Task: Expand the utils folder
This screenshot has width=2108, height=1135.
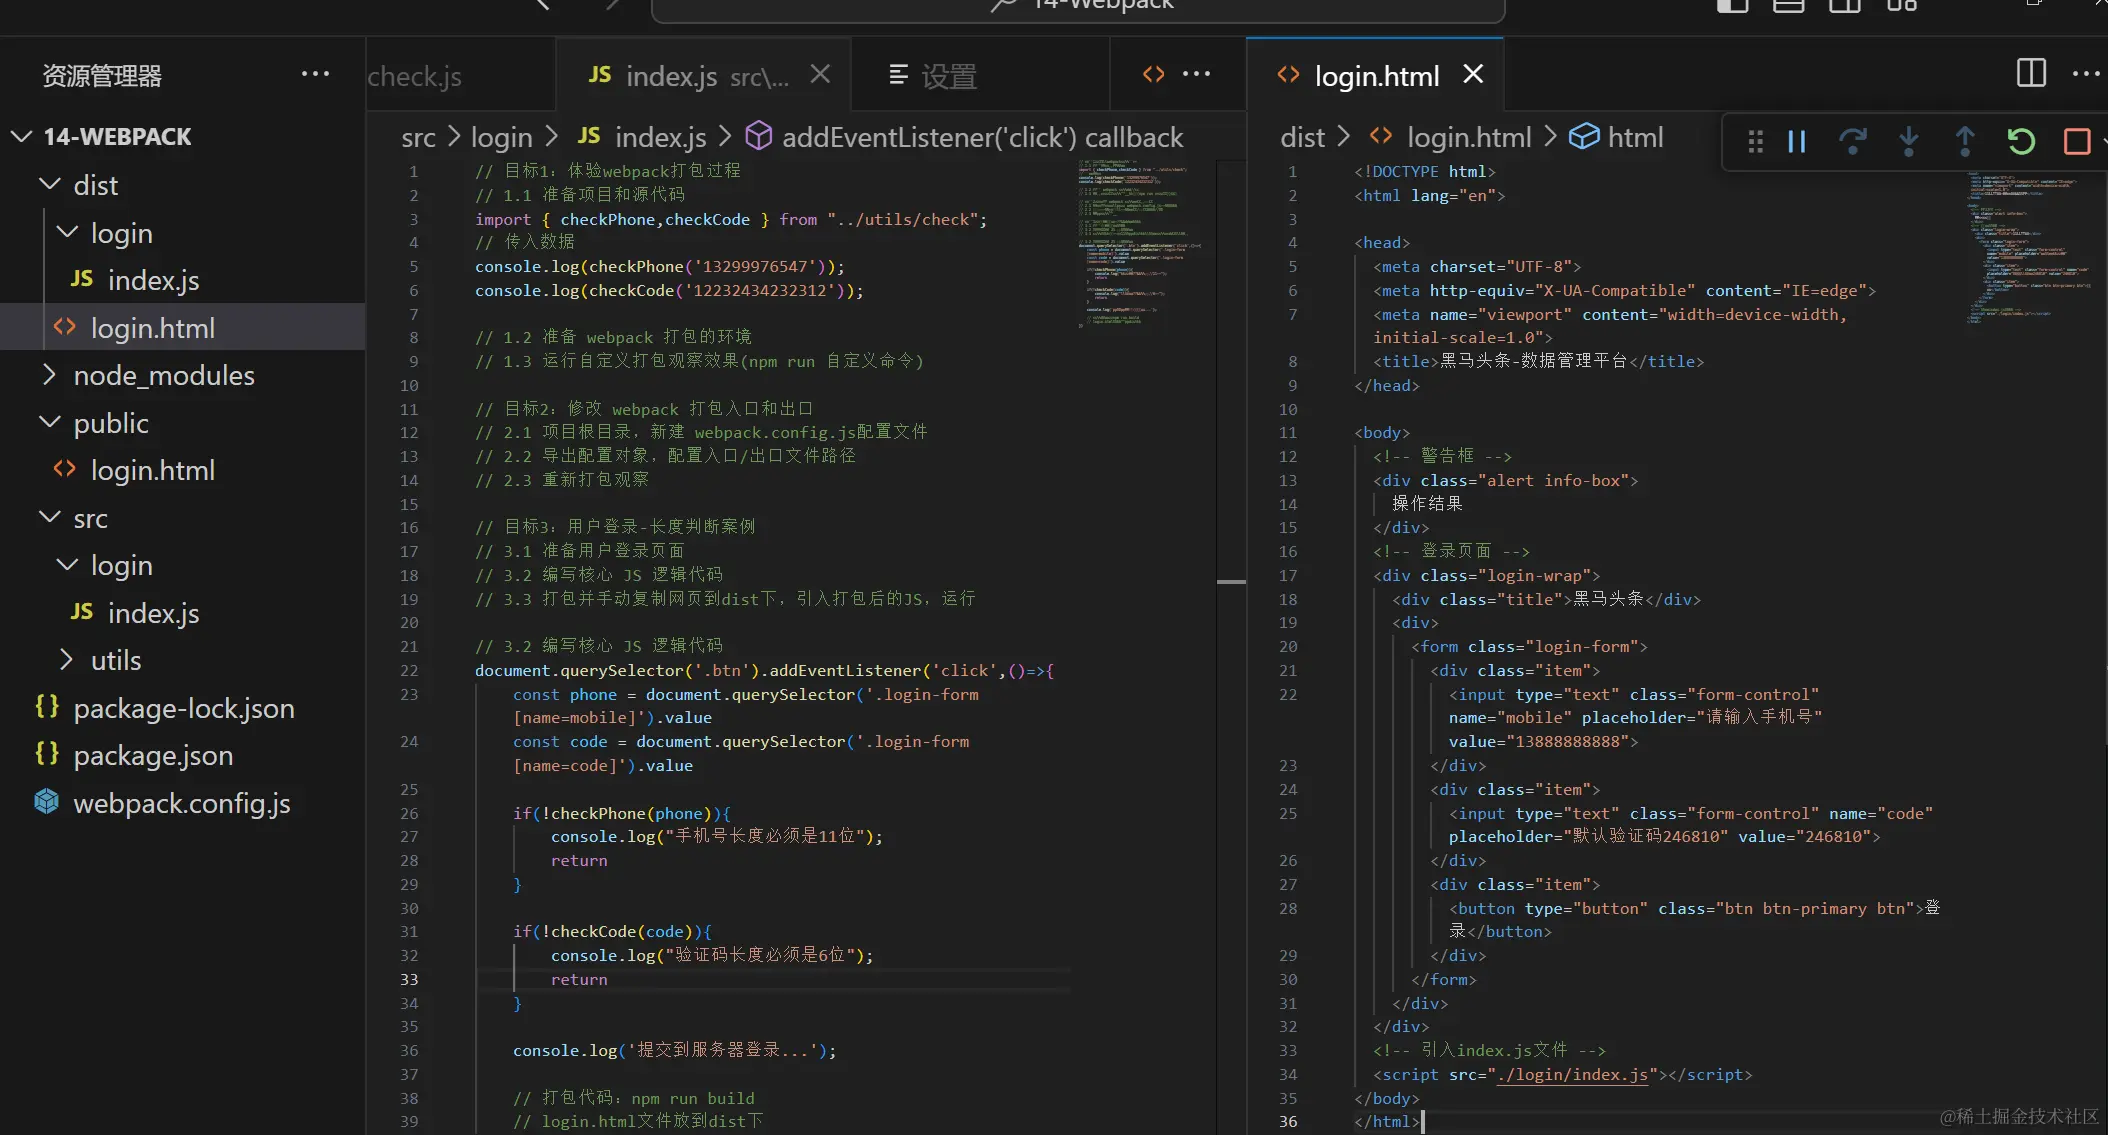Action: (116, 660)
